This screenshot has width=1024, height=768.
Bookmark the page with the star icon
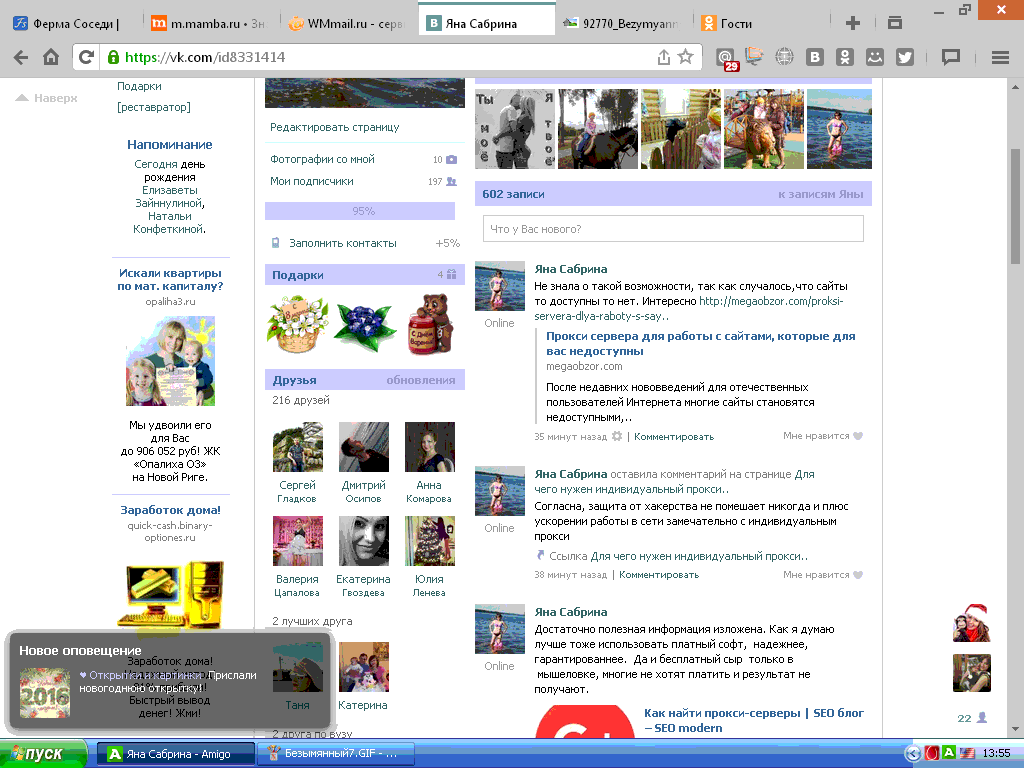tap(685, 57)
